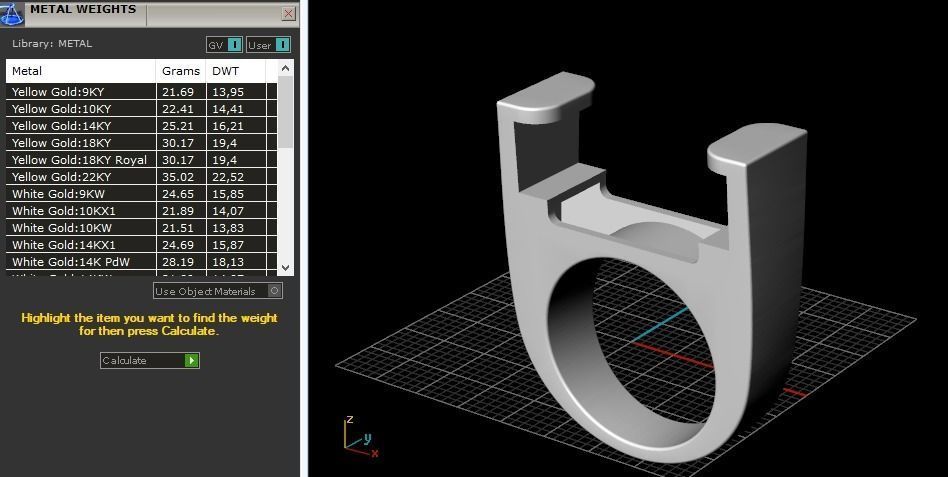Image resolution: width=948 pixels, height=477 pixels.
Task: Toggle Use Object Materials option
Action: point(218,291)
